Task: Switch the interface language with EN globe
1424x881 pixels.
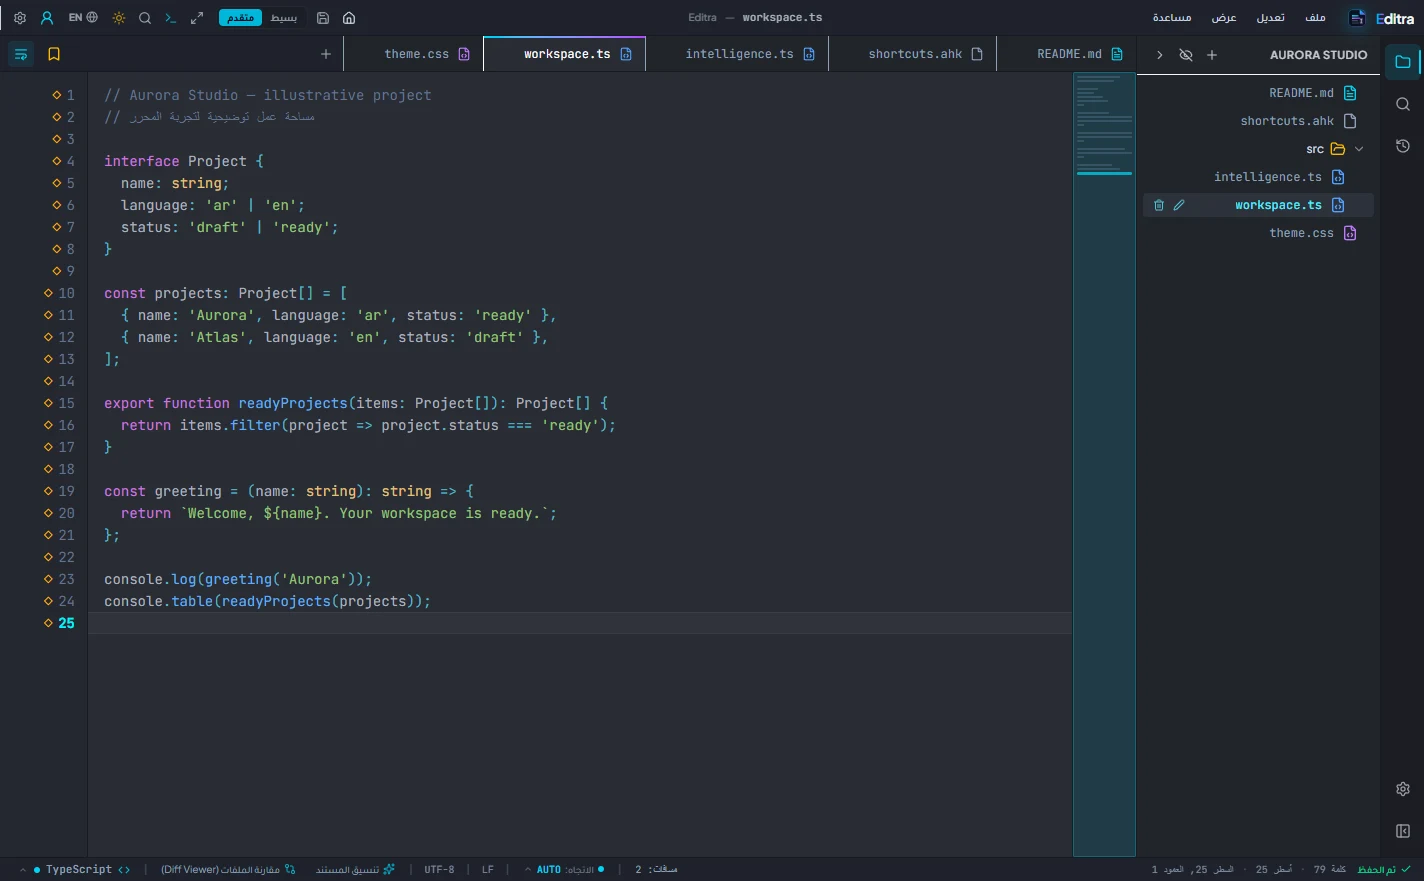Action: coord(83,18)
